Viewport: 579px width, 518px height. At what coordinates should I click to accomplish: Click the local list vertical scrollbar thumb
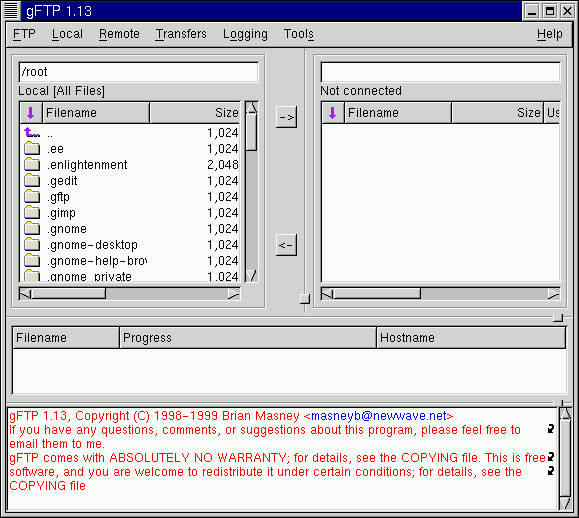click(252, 132)
